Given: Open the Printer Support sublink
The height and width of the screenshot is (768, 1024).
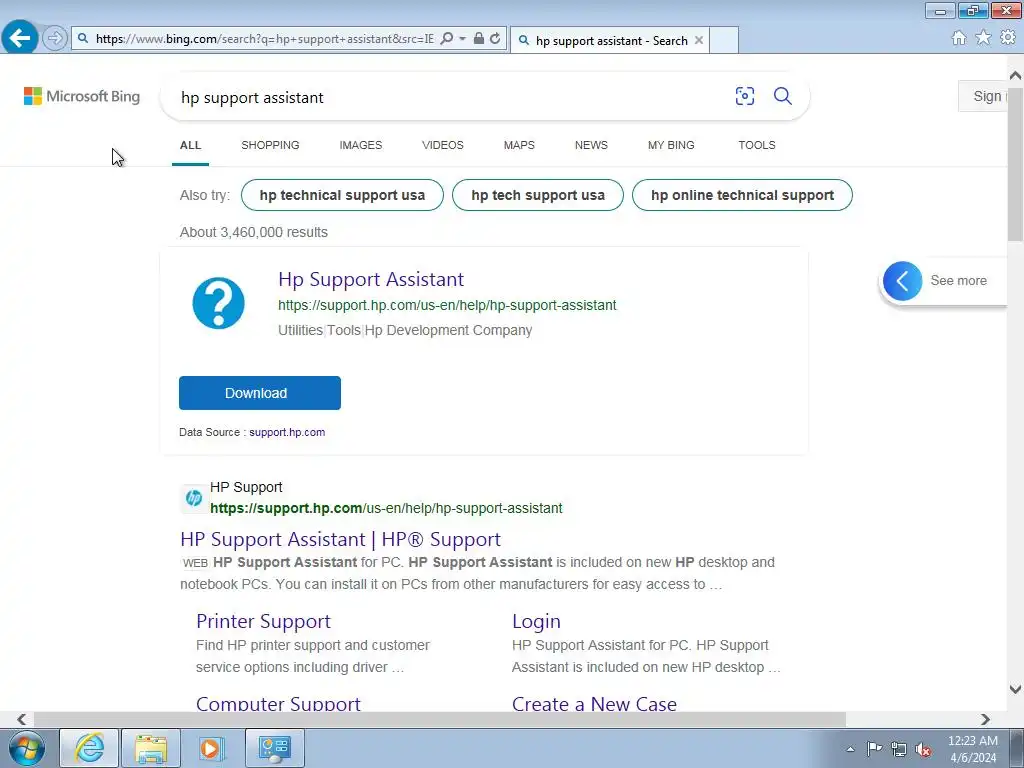Looking at the screenshot, I should [x=263, y=621].
